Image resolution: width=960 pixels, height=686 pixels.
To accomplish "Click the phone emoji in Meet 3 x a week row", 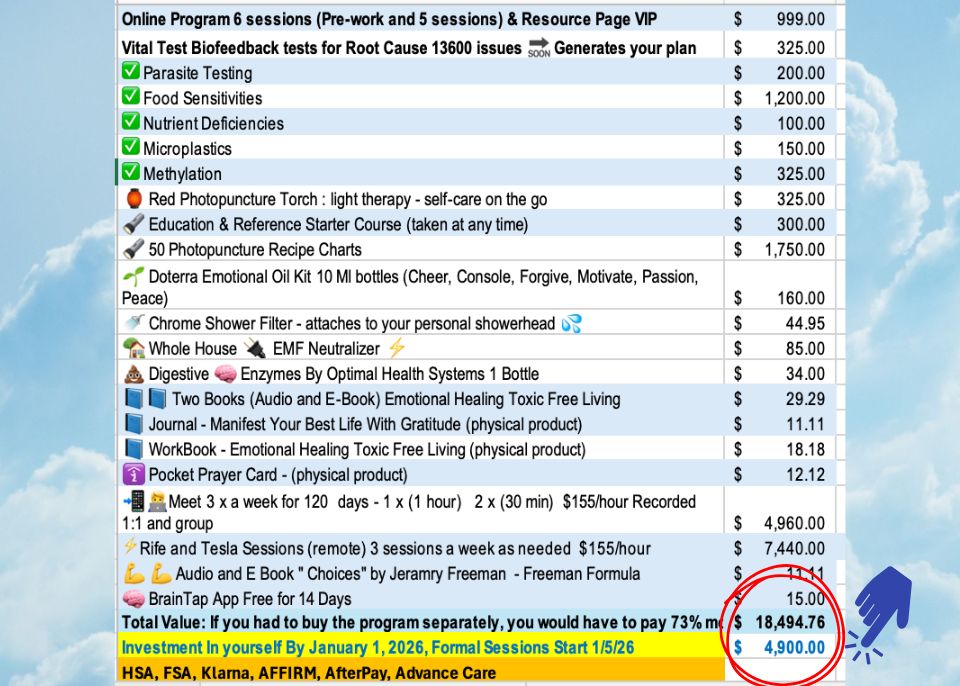I will [x=134, y=501].
